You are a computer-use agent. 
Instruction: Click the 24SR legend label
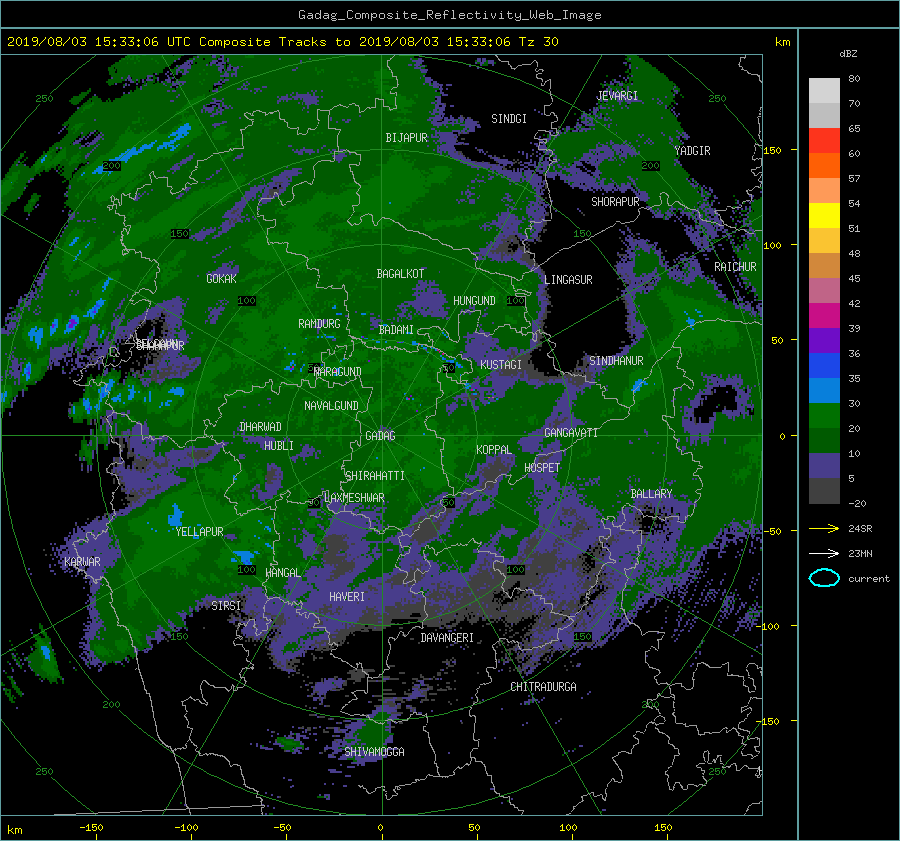(x=860, y=528)
